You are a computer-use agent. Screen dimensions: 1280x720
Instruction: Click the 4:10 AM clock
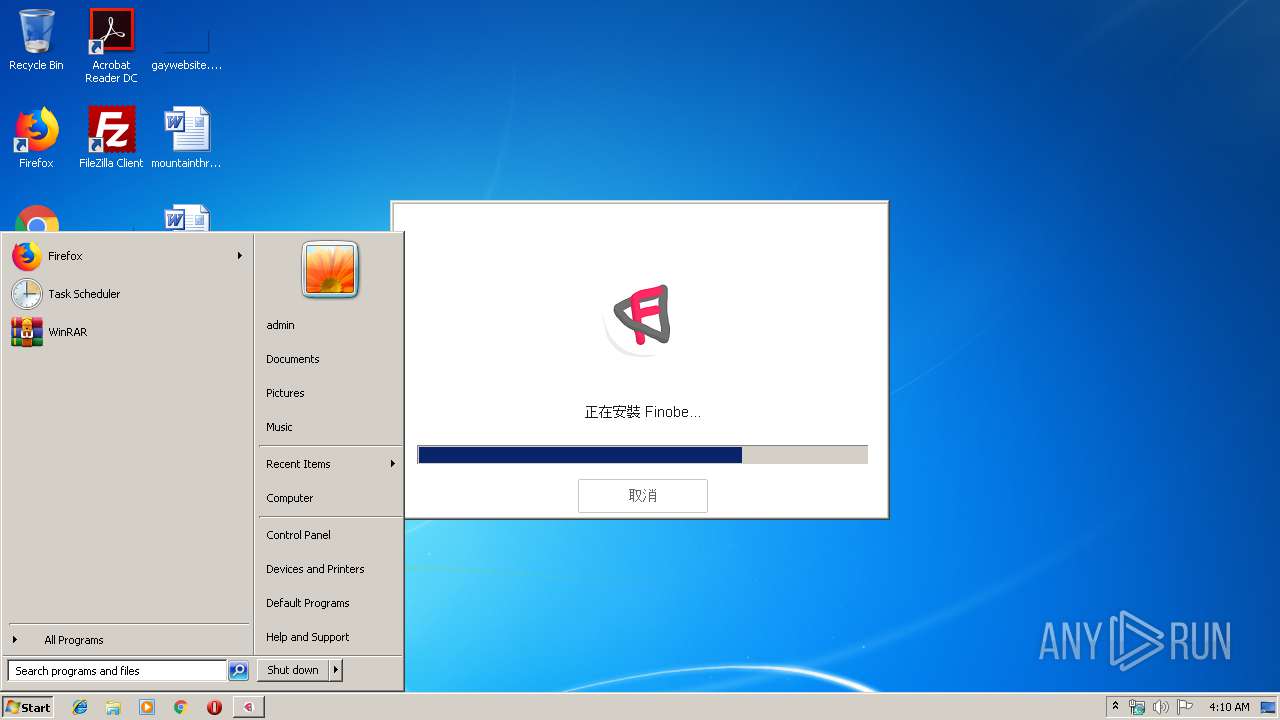[x=1229, y=707]
